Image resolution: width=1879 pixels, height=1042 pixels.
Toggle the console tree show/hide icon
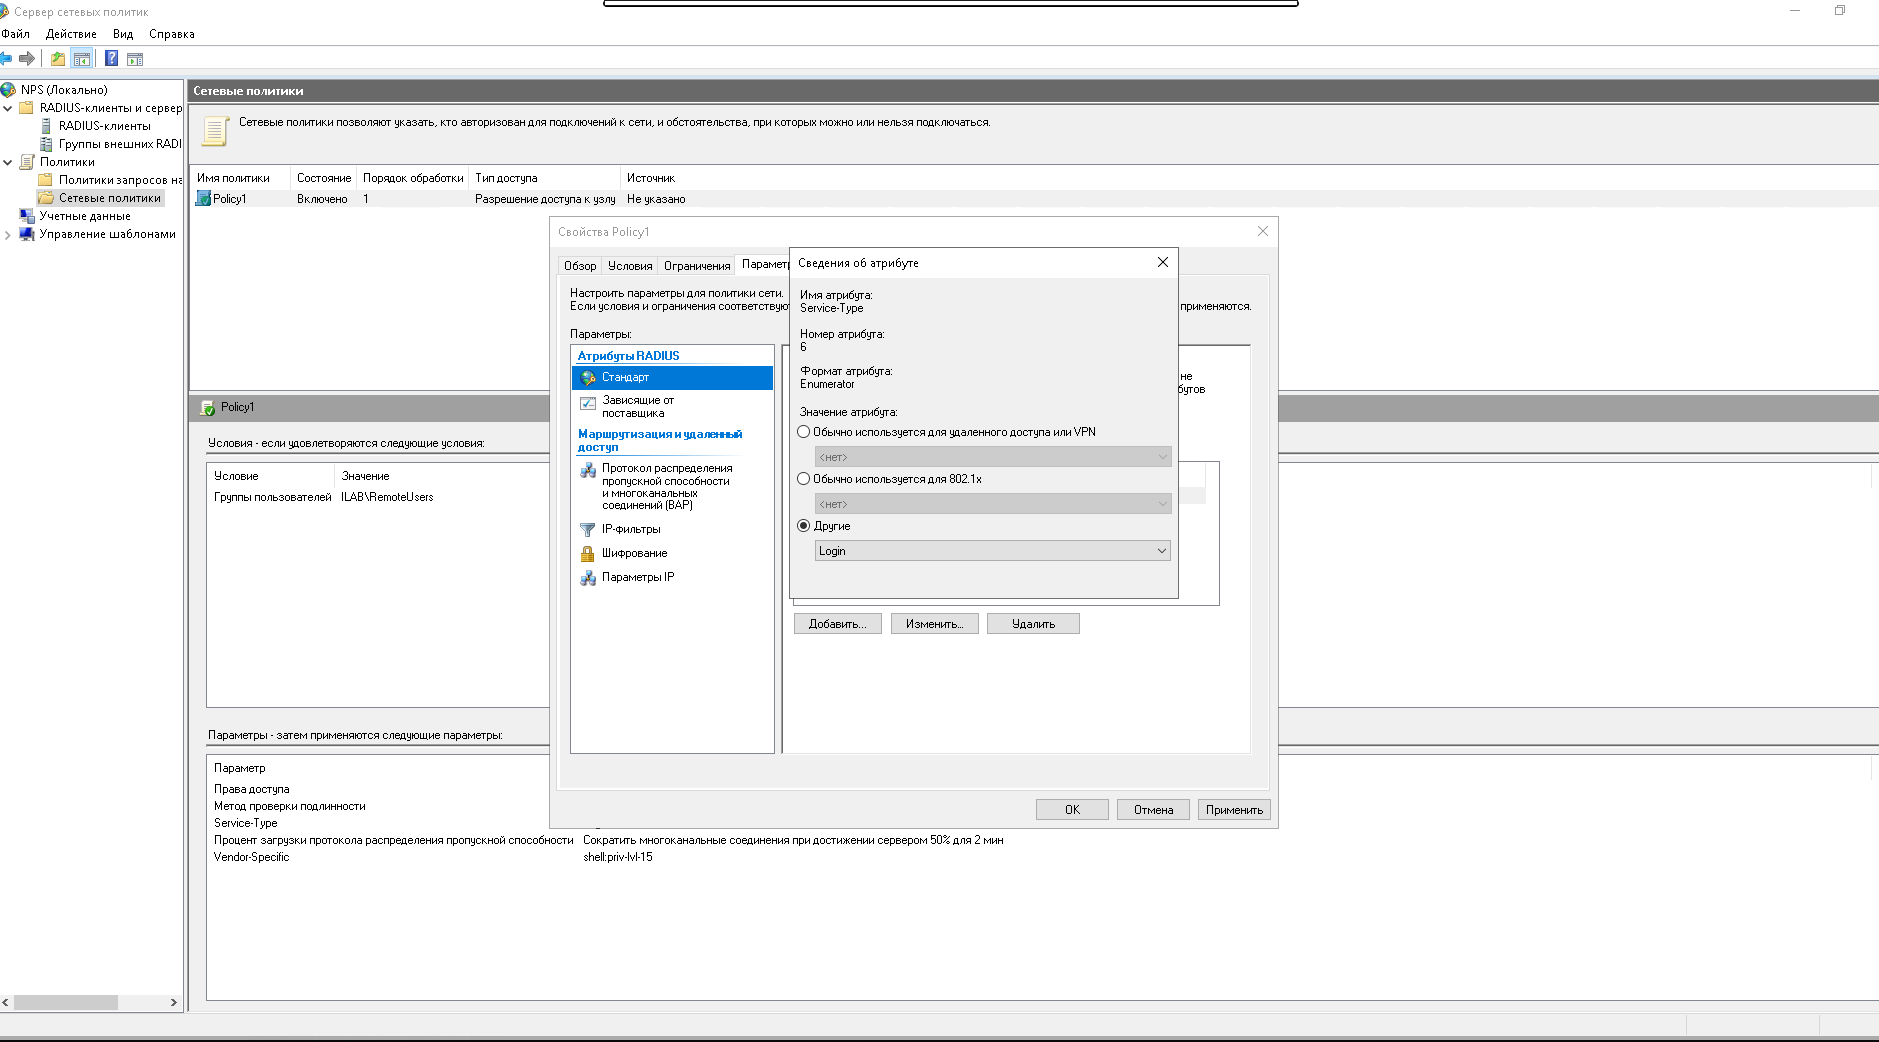(x=82, y=59)
